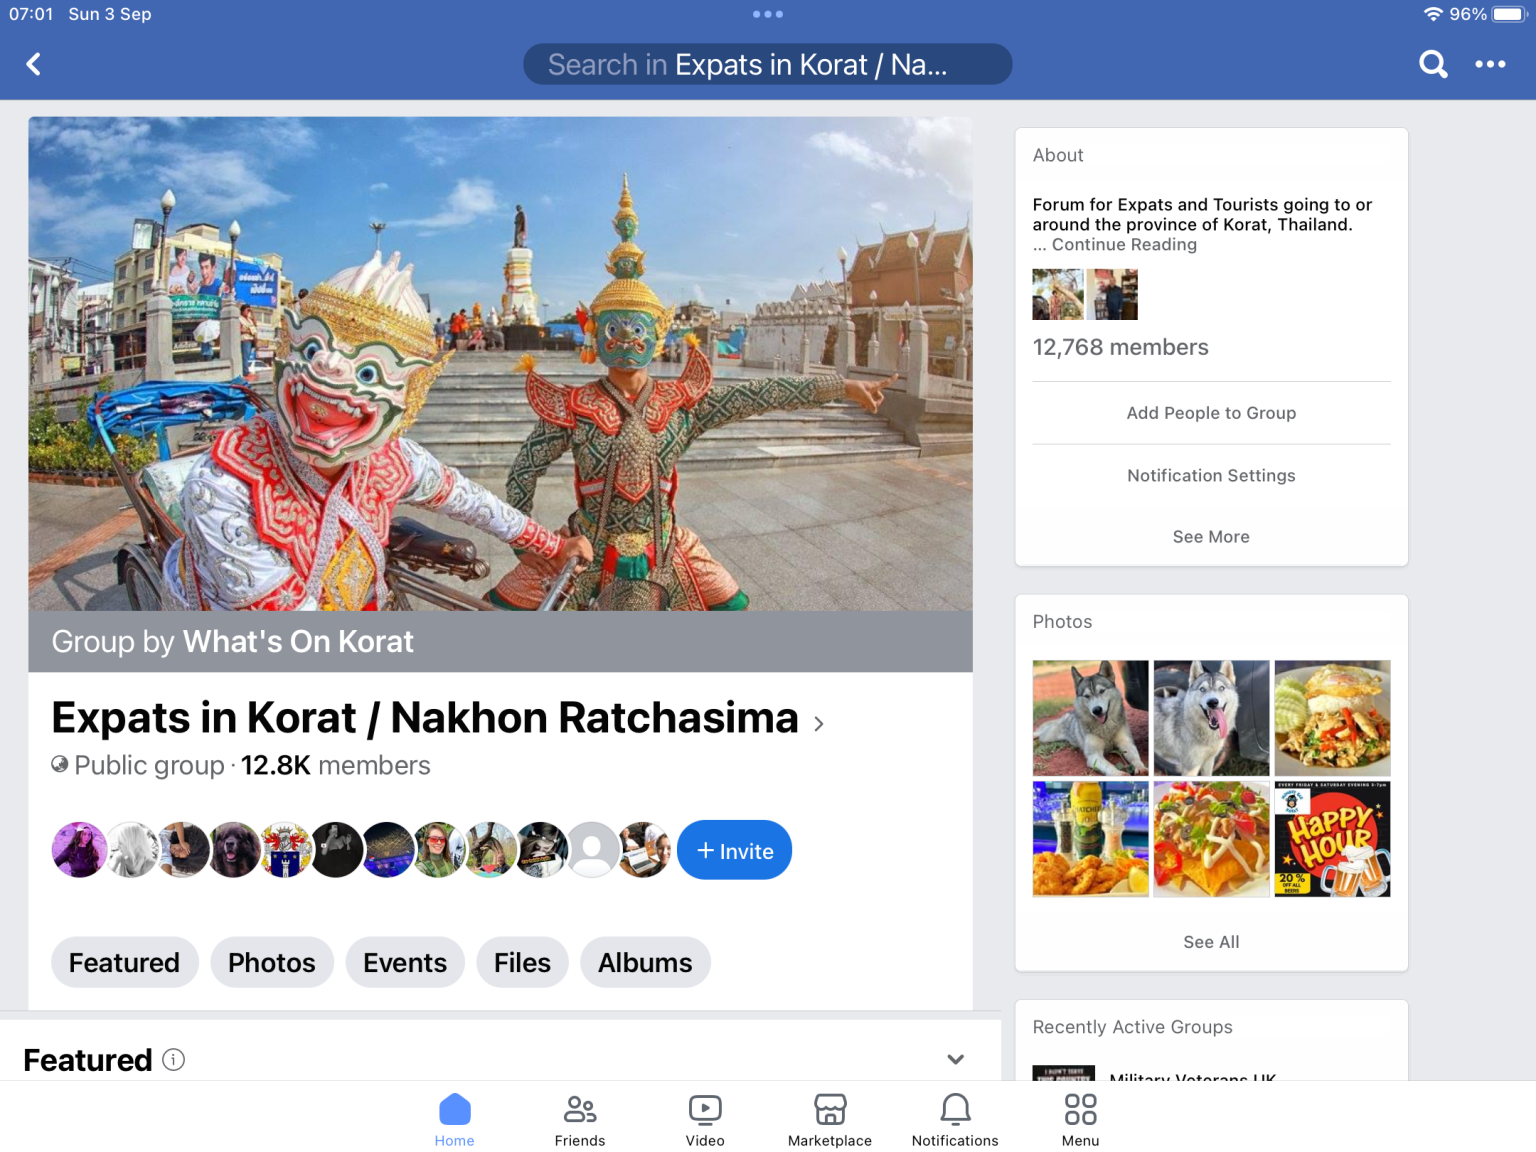Tap the globe Public group icon

pos(60,764)
